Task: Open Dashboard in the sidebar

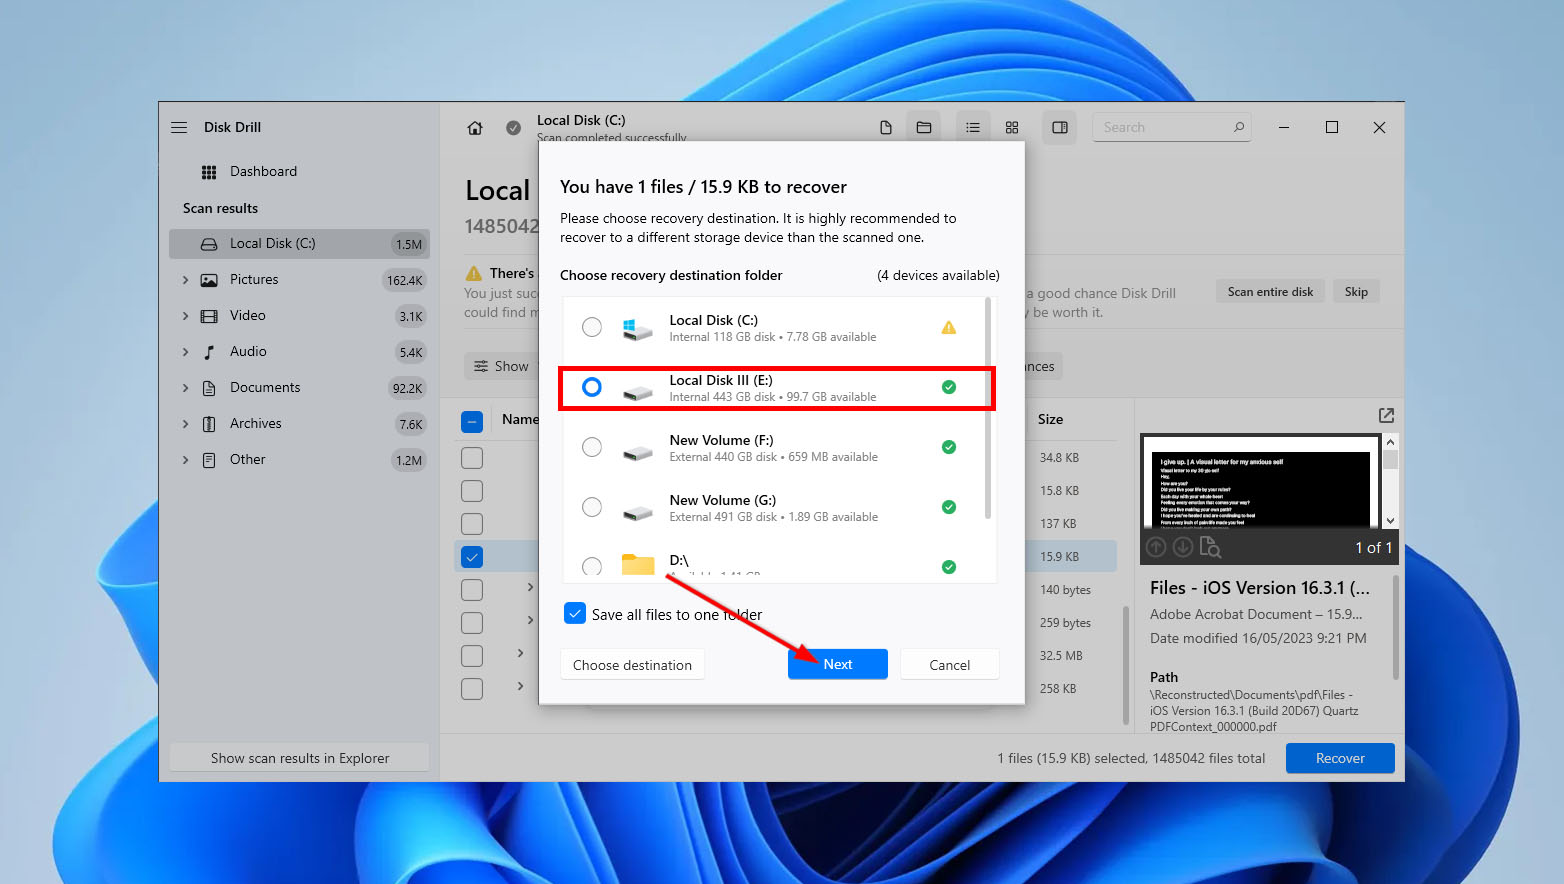Action: tap(262, 171)
